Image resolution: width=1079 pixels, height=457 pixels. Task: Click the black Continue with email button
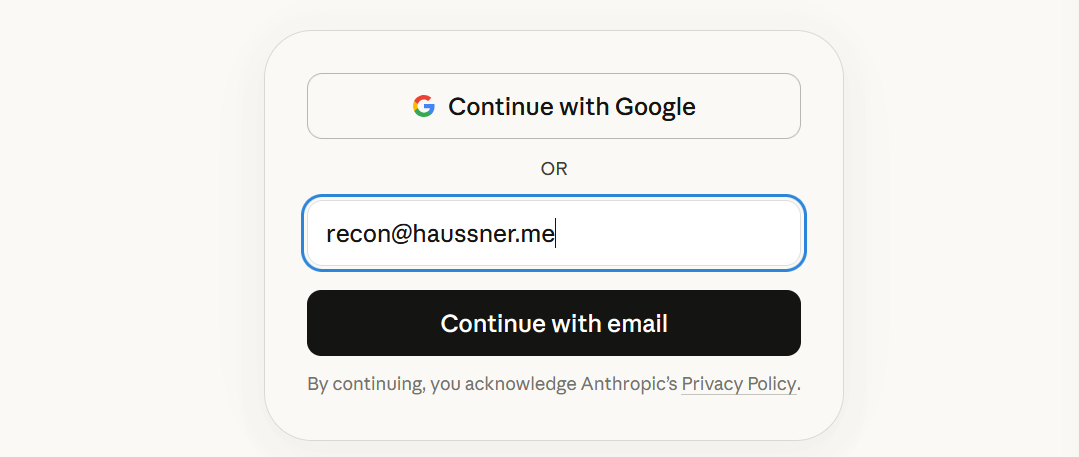554,323
